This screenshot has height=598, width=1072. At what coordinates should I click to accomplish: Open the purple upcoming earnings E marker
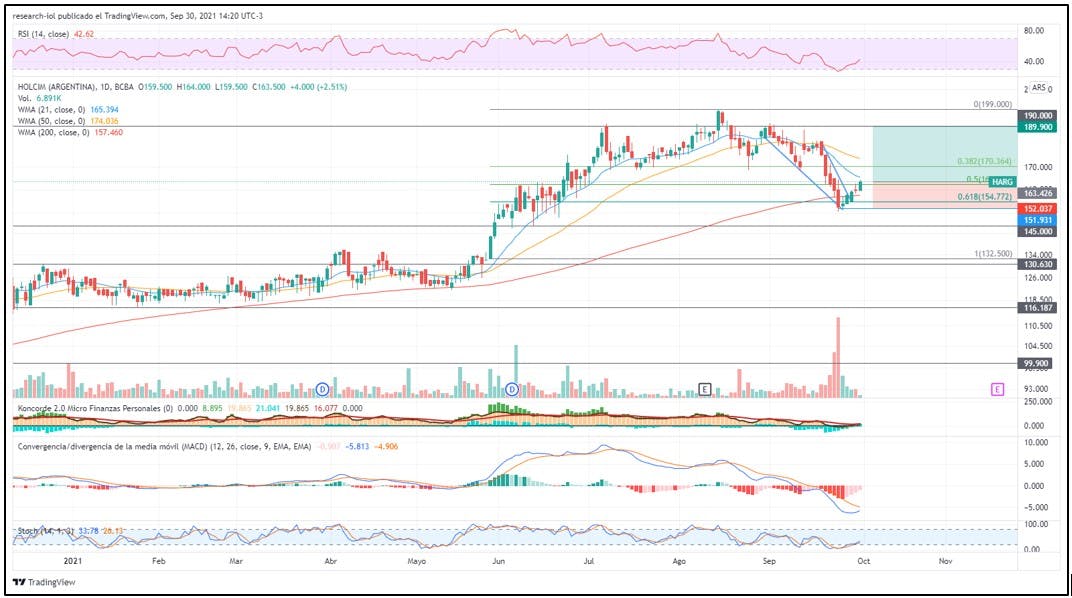(x=997, y=390)
